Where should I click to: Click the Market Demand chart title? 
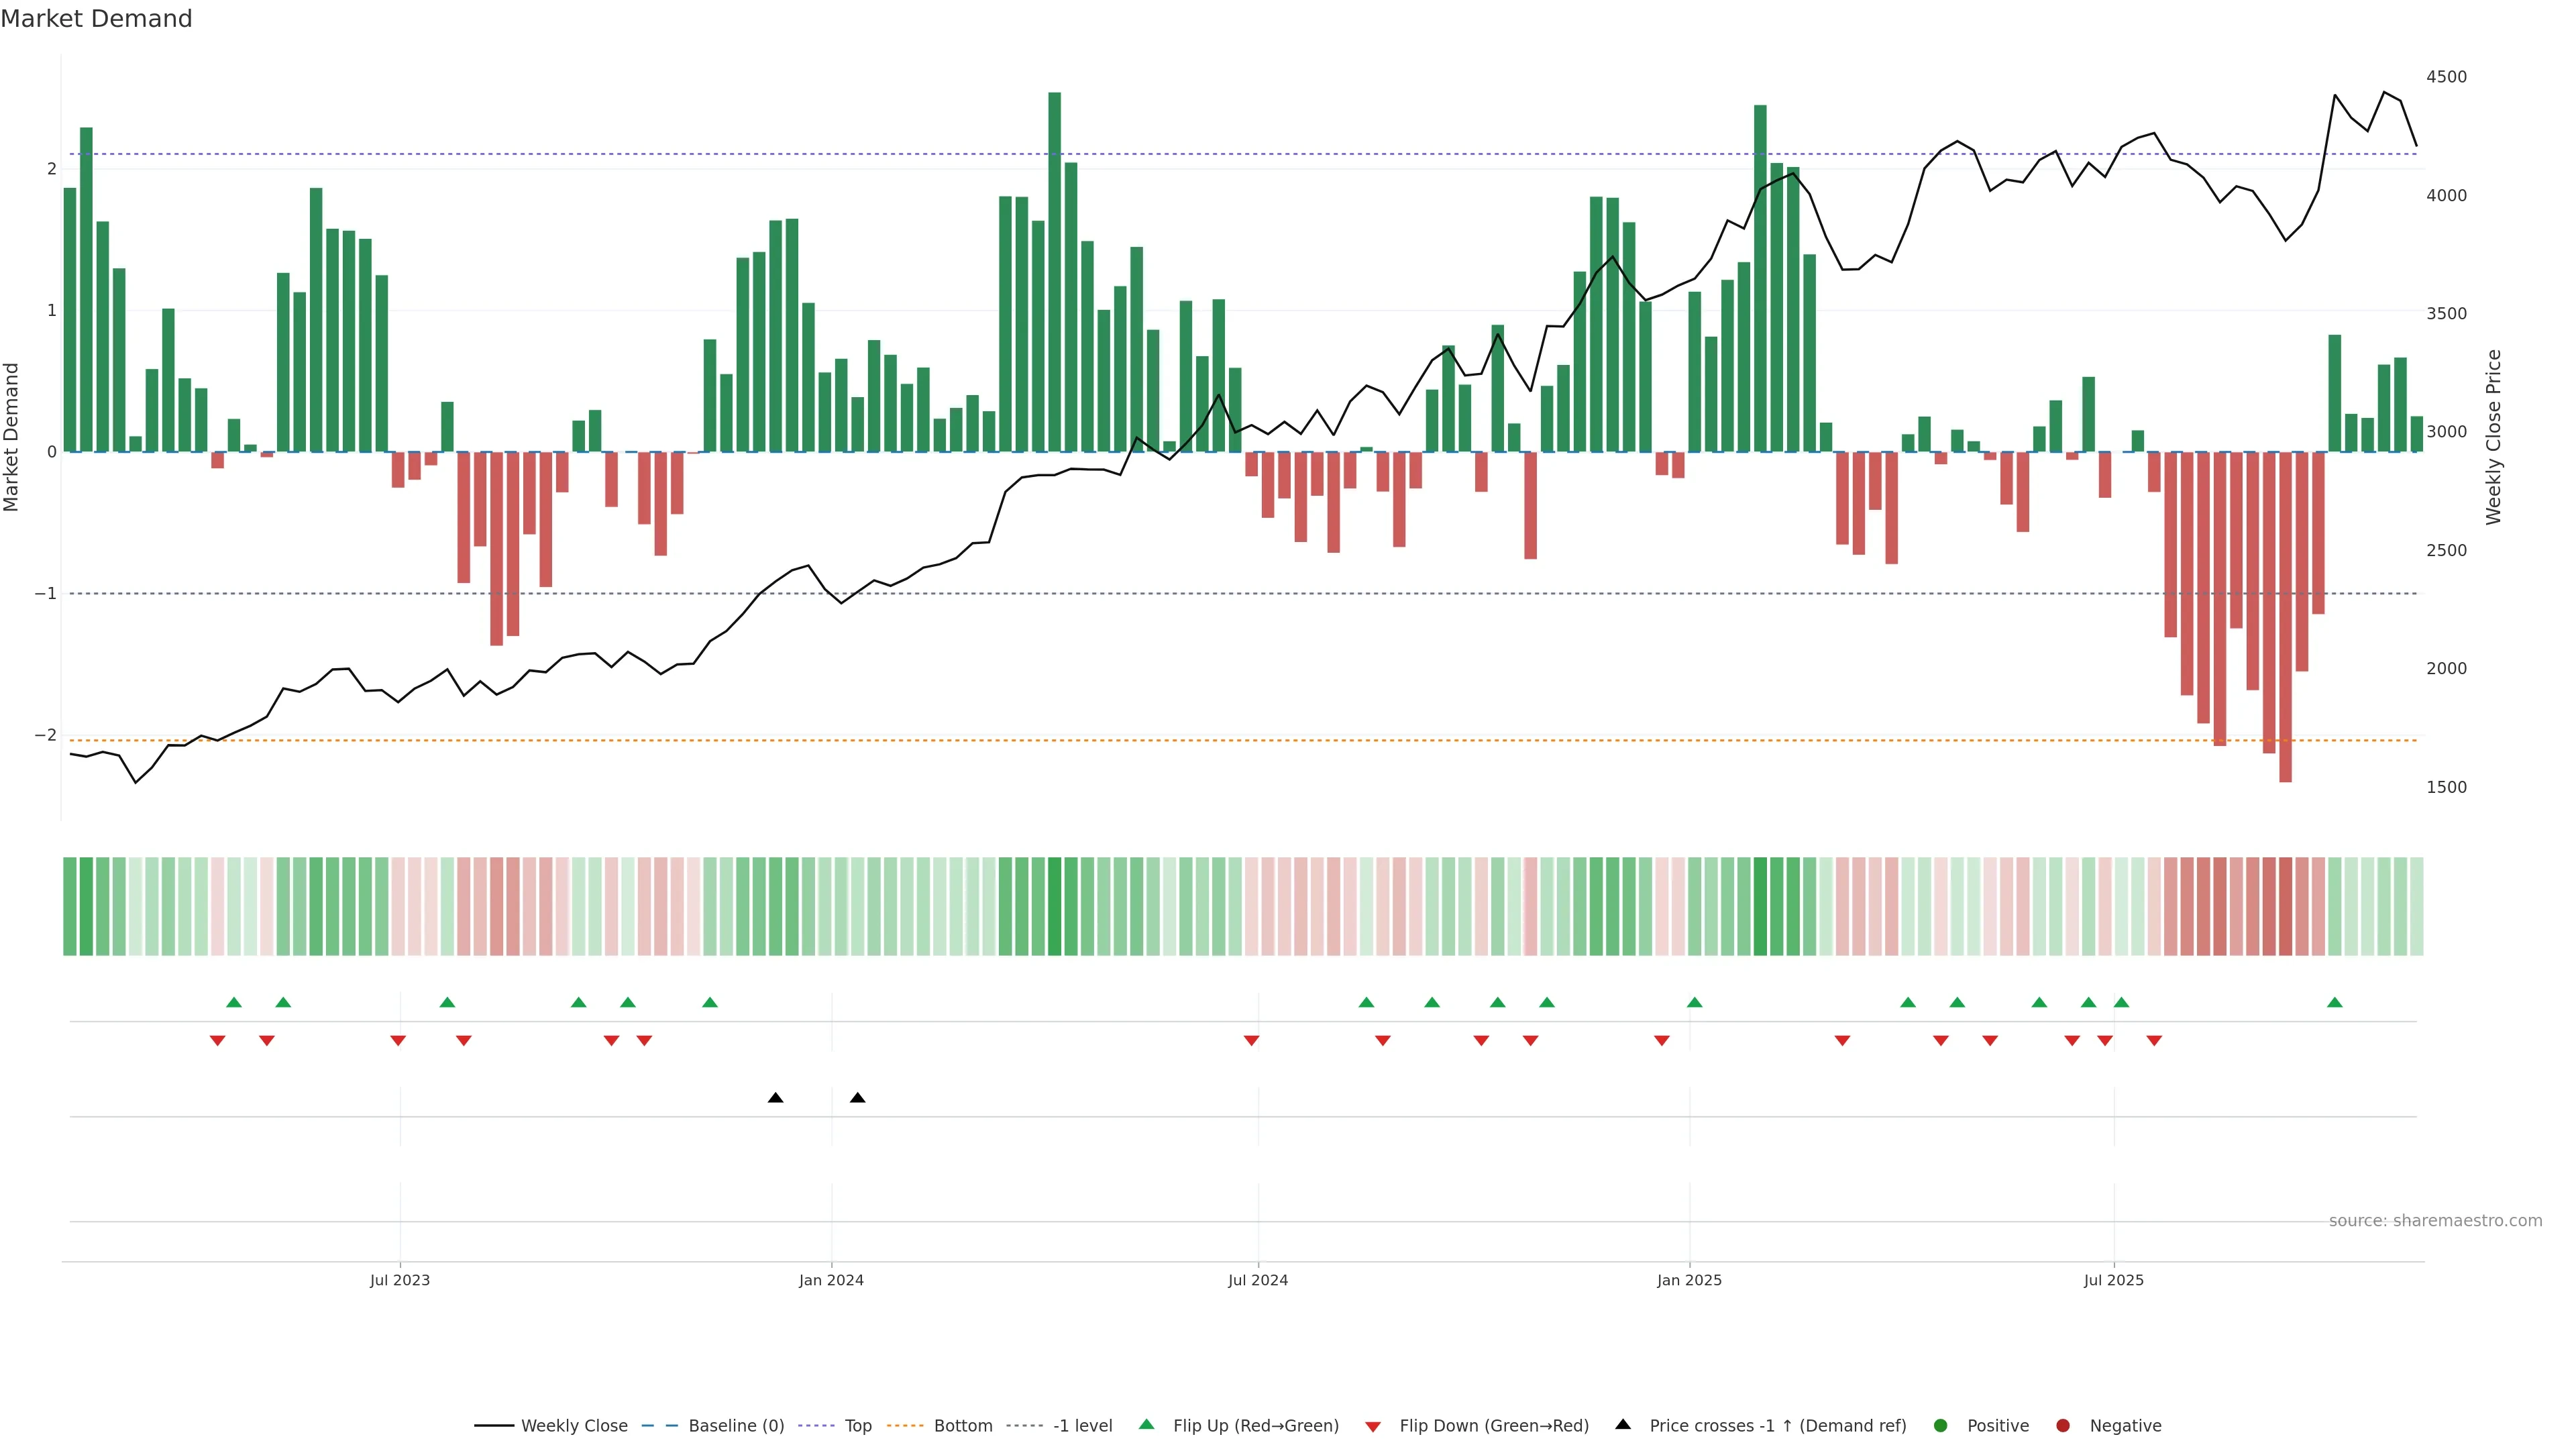coord(96,19)
